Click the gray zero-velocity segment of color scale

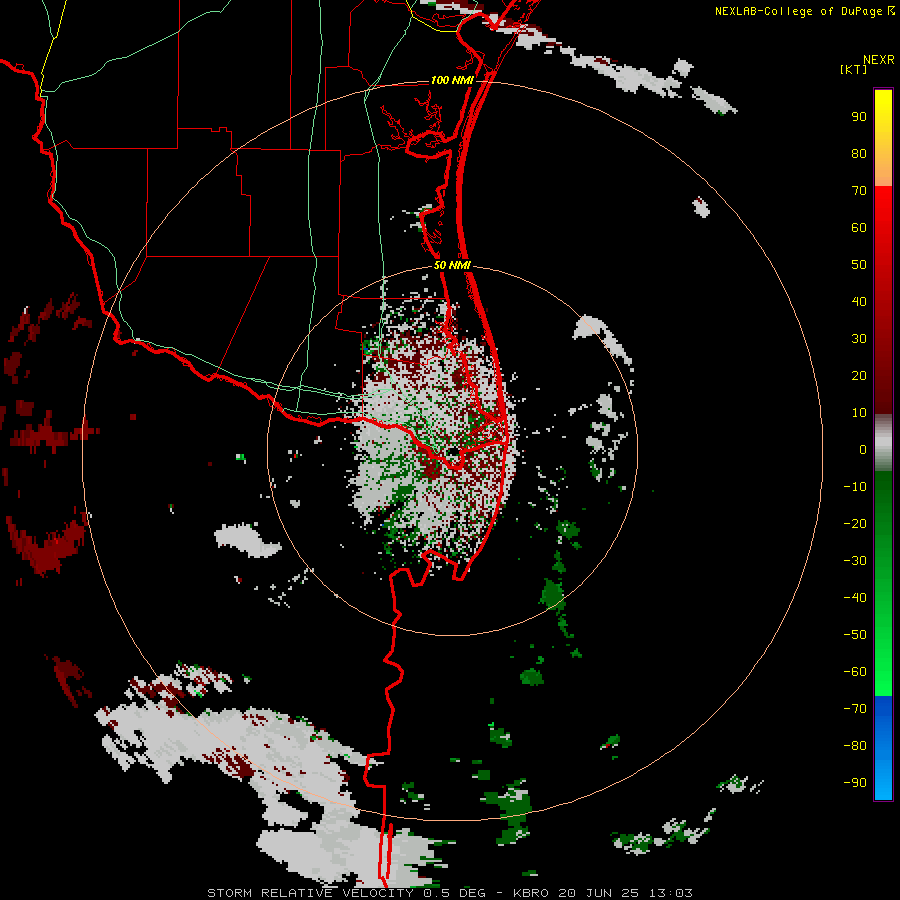click(x=883, y=443)
